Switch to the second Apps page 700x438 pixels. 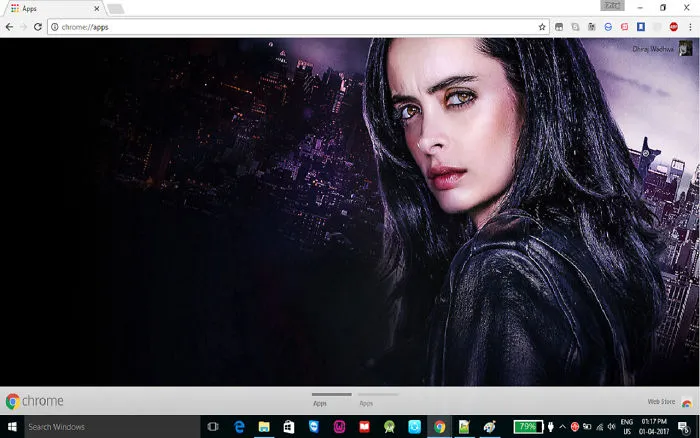pyautogui.click(x=378, y=400)
